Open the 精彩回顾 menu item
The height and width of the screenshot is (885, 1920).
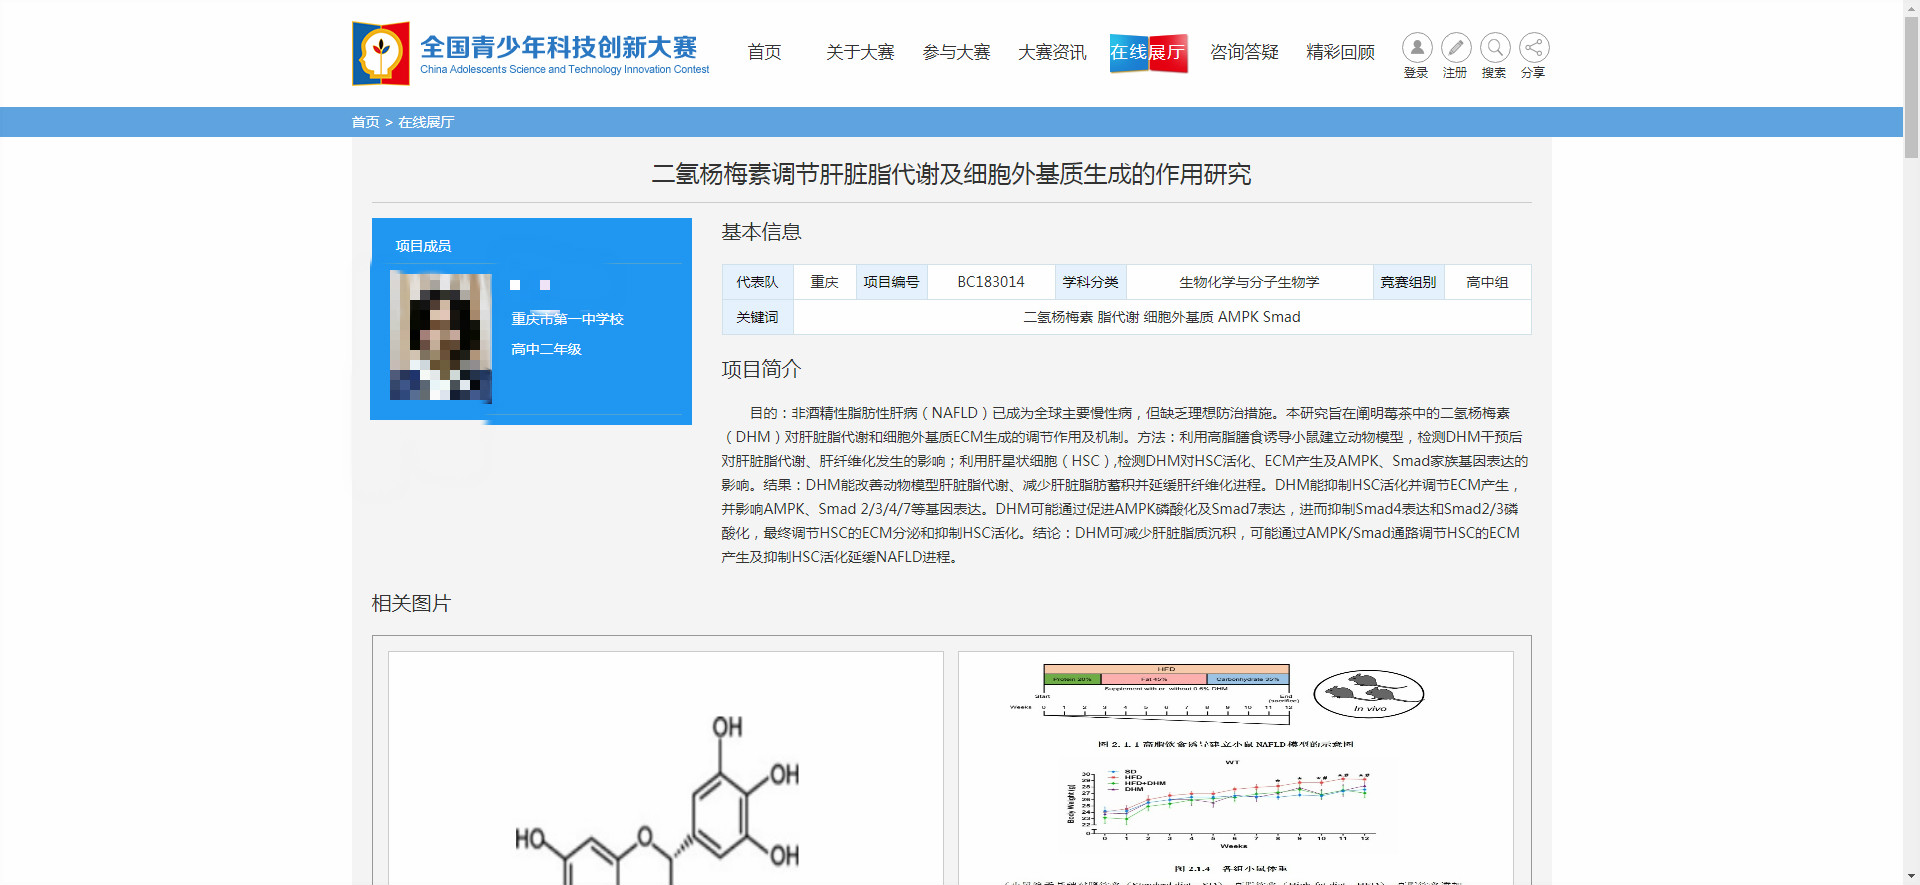click(x=1341, y=52)
